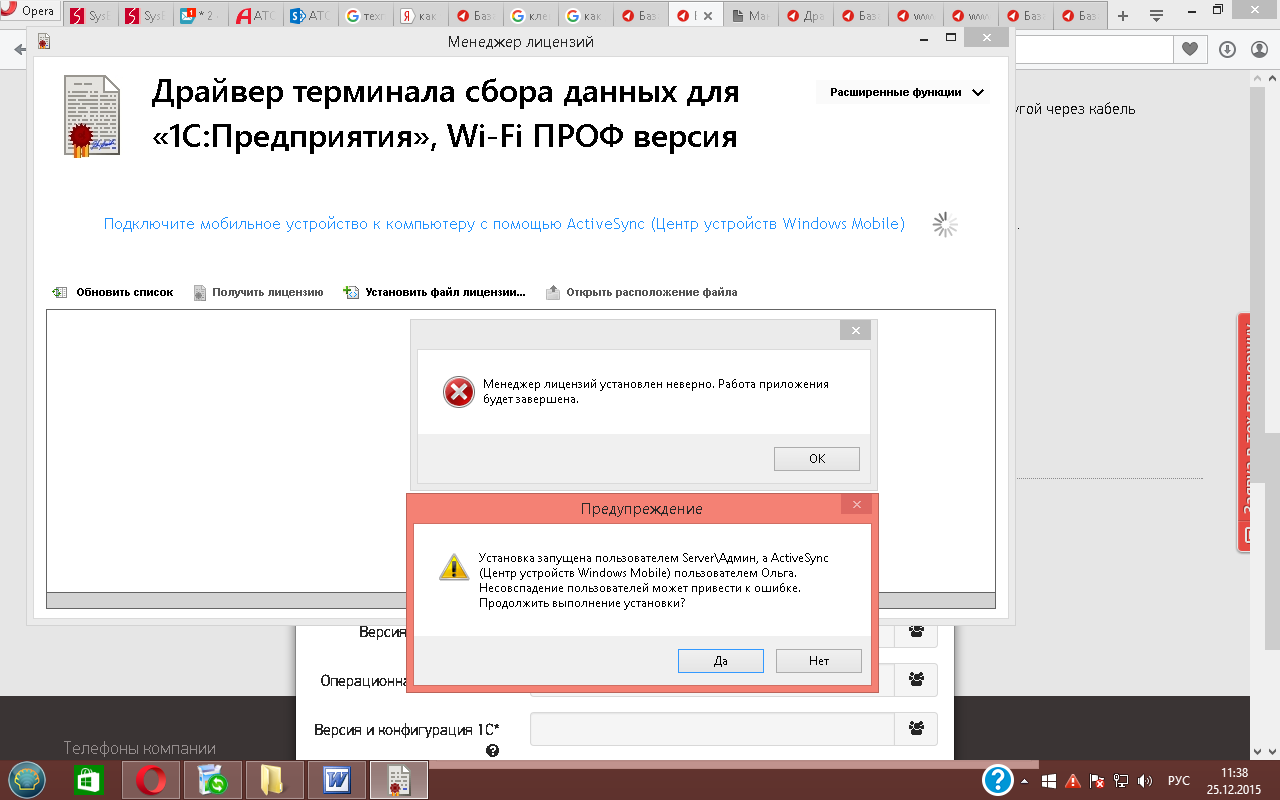The height and width of the screenshot is (800, 1280).
Task: Click the loading spinner indicator
Action: click(945, 225)
